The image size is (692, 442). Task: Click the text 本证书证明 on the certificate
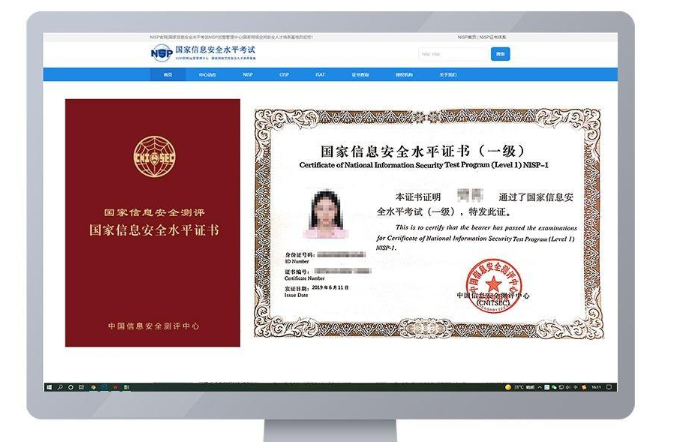(417, 197)
